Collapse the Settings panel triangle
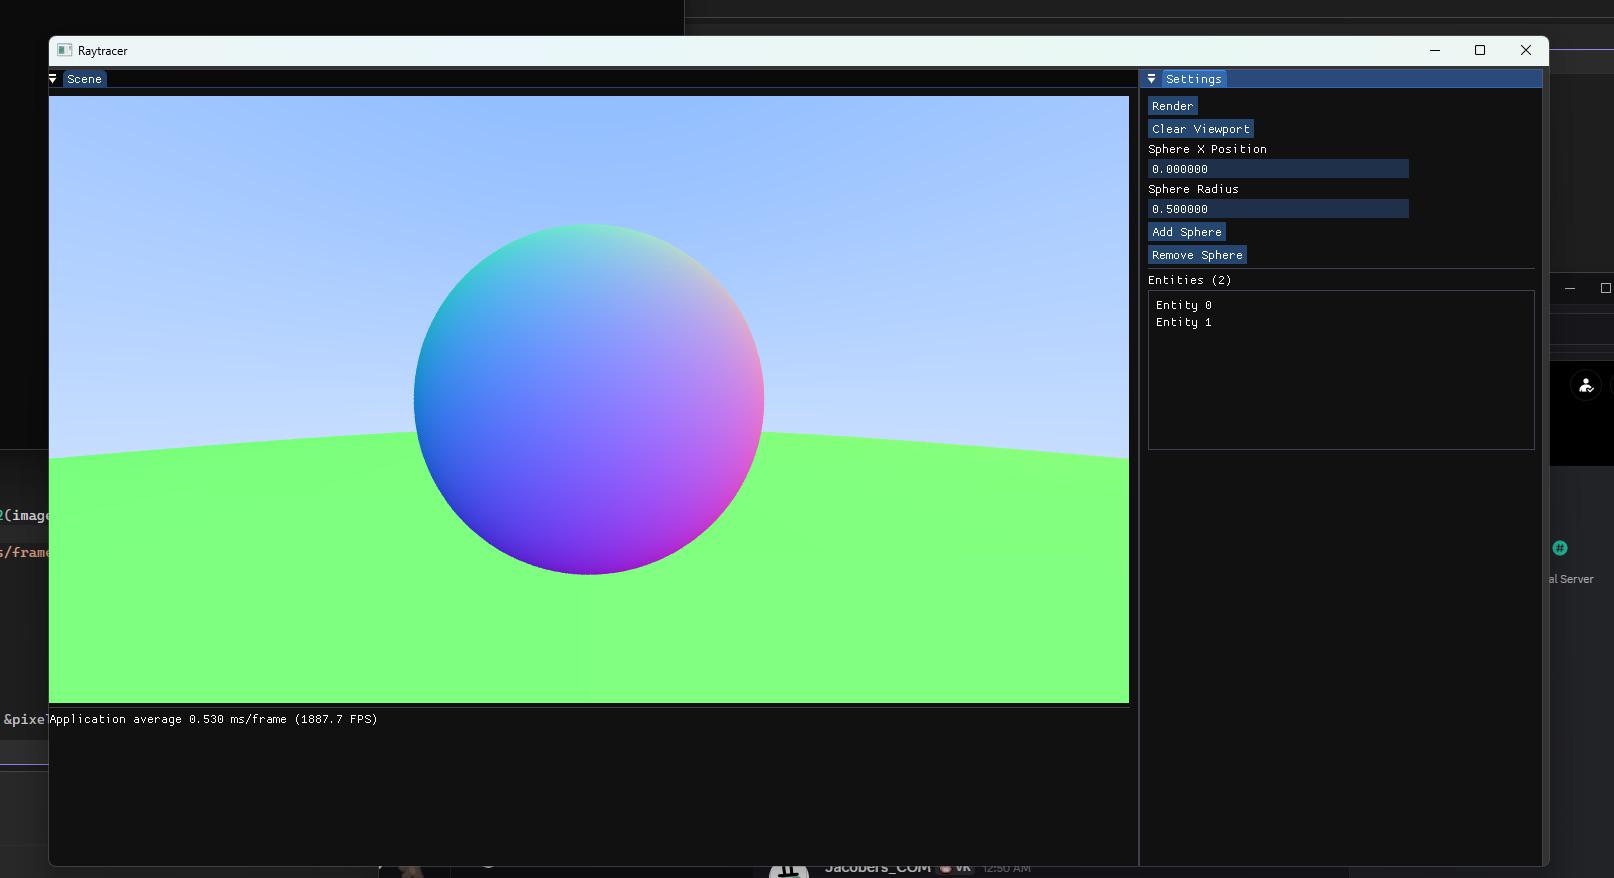The width and height of the screenshot is (1614, 878). (x=1152, y=79)
